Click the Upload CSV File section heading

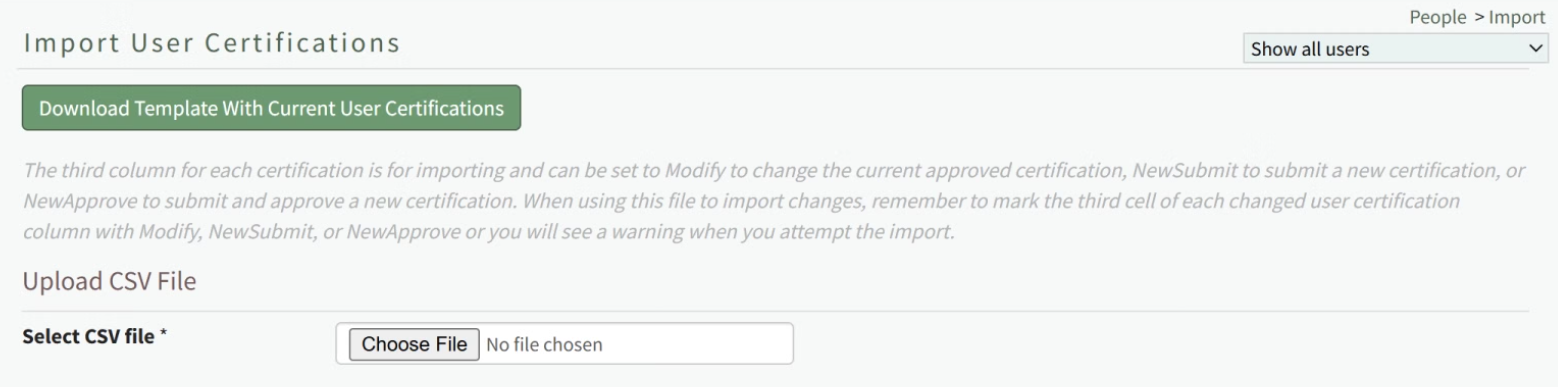109,282
